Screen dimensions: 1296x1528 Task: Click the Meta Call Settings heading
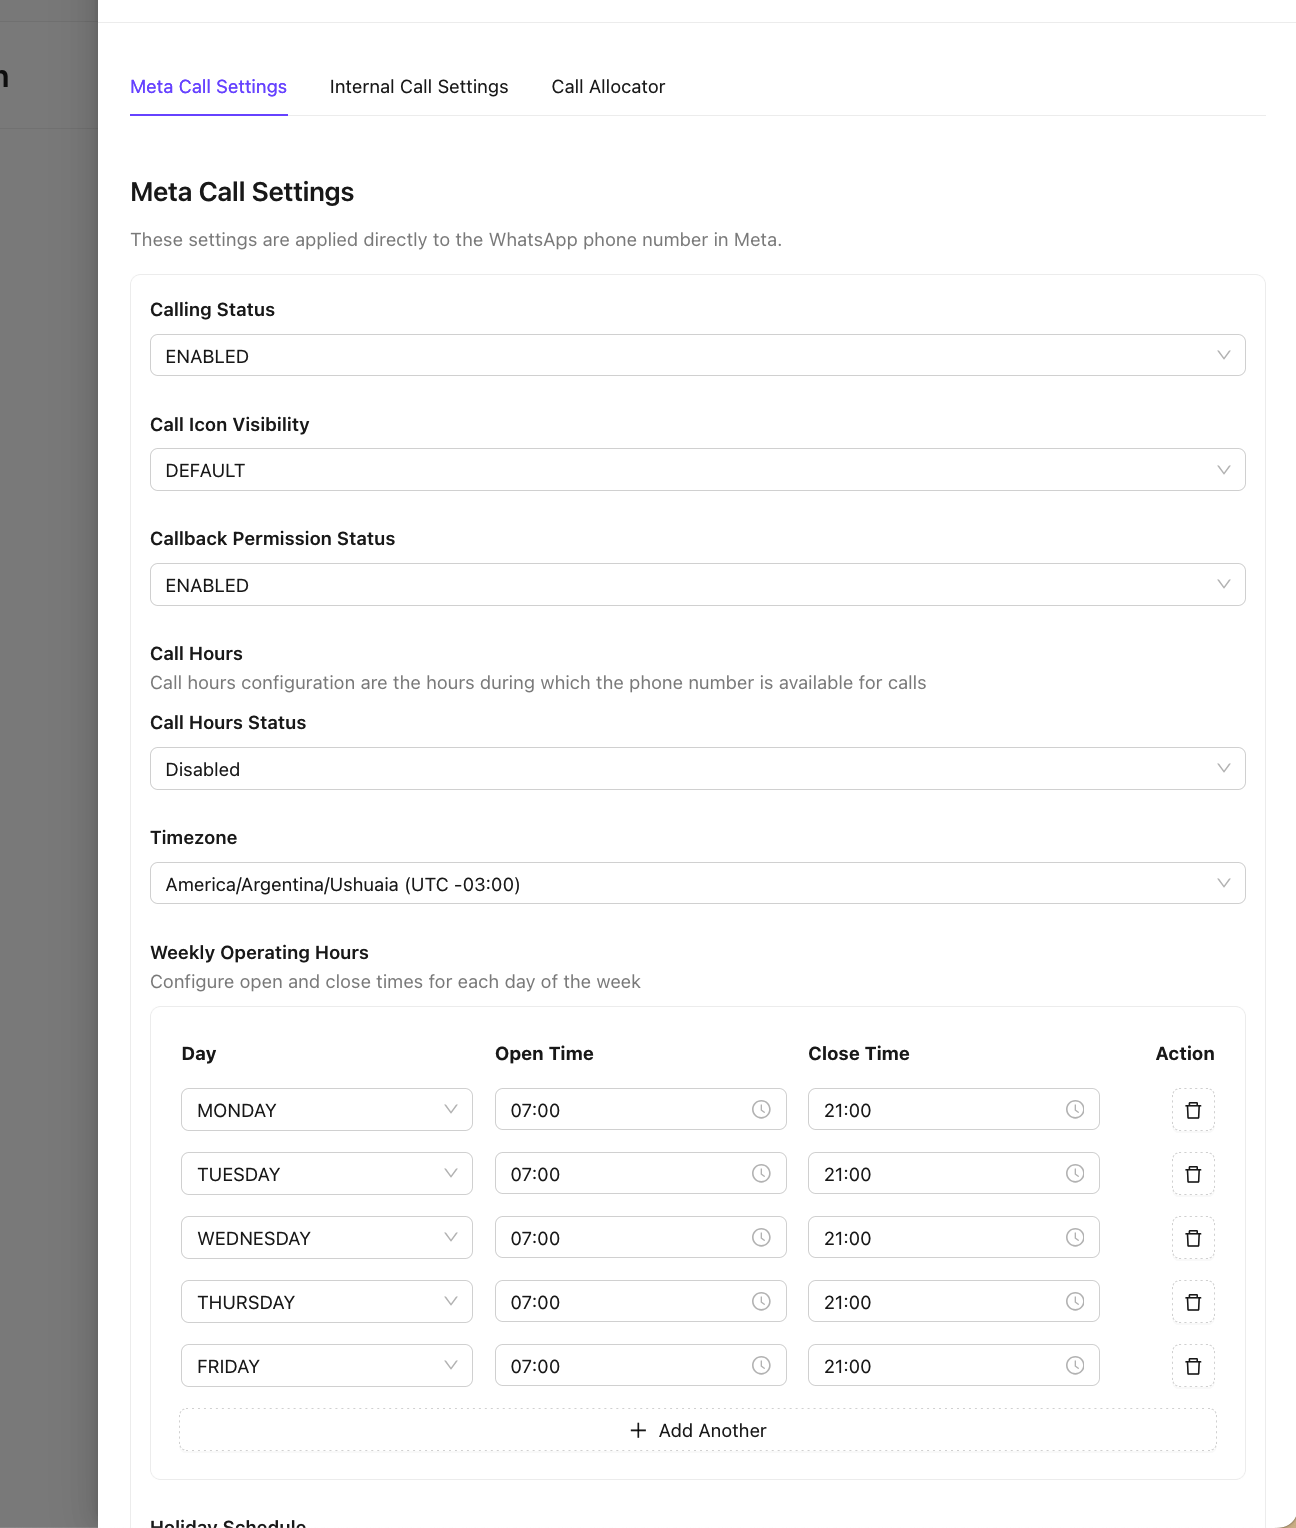(242, 192)
